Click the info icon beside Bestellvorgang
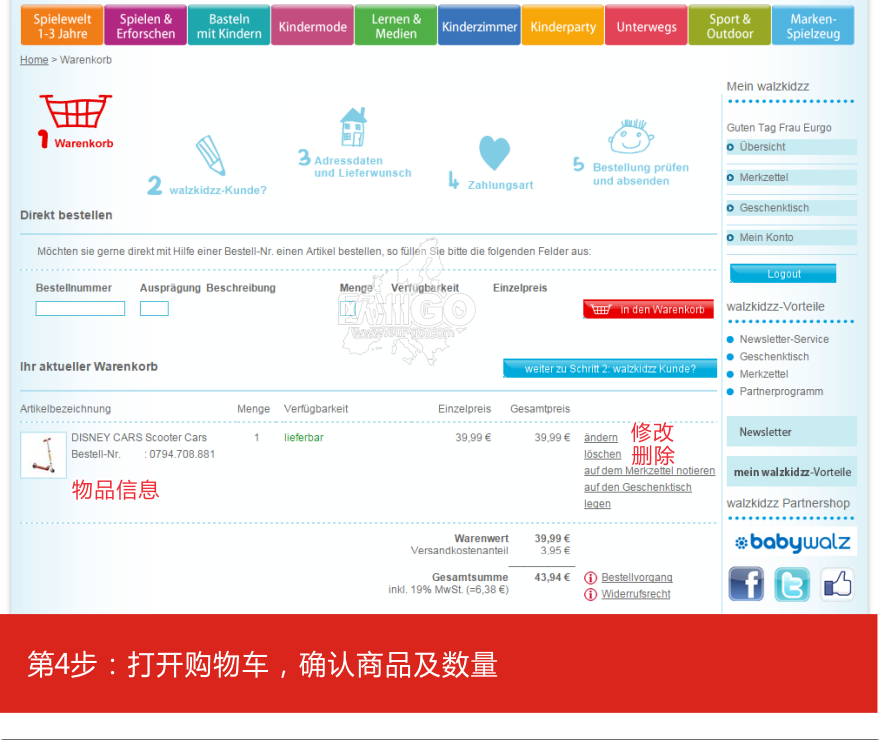The height and width of the screenshot is (740, 879). coord(591,578)
